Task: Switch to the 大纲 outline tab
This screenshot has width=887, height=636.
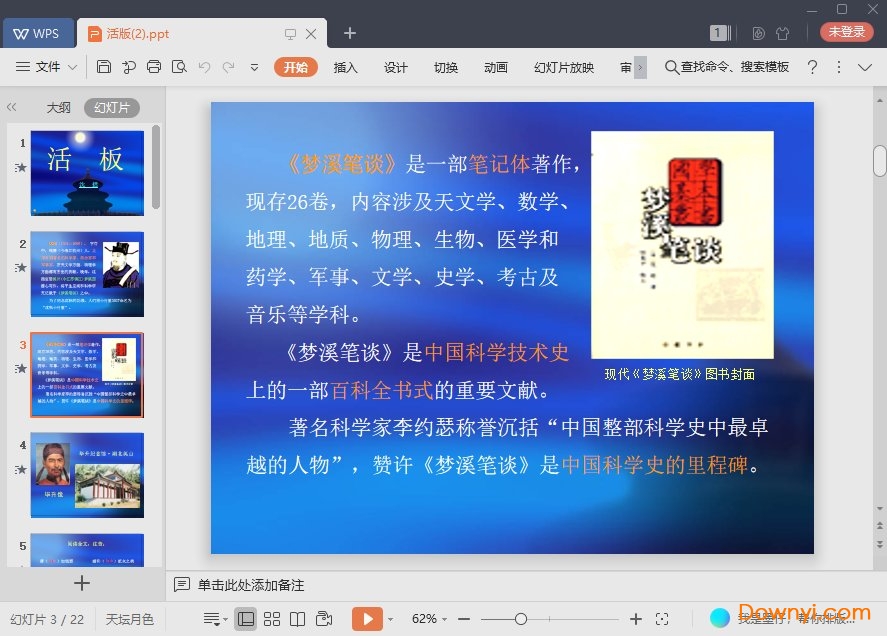Action: point(58,107)
